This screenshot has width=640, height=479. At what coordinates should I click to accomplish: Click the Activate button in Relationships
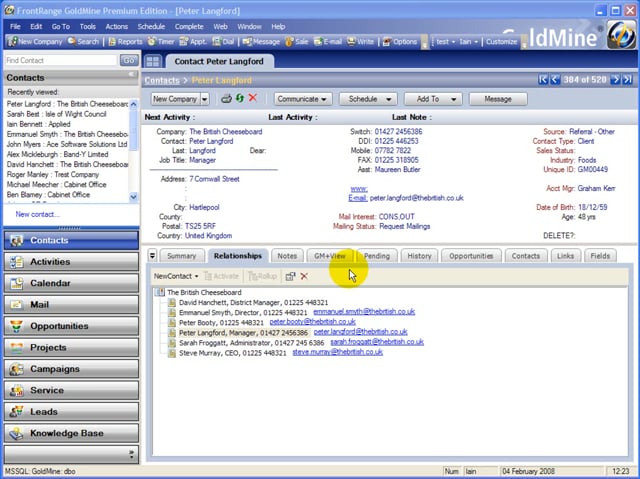coord(222,276)
